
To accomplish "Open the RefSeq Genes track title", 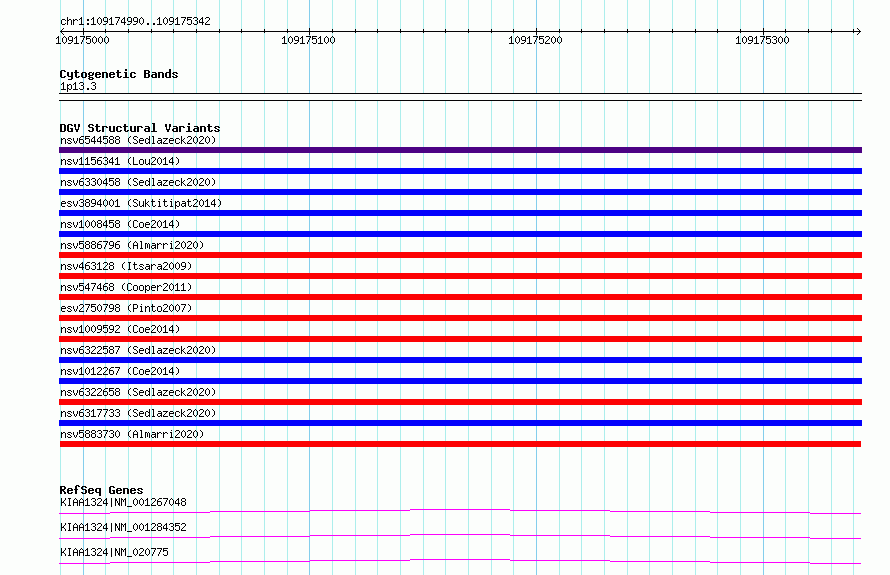I will pos(101,490).
